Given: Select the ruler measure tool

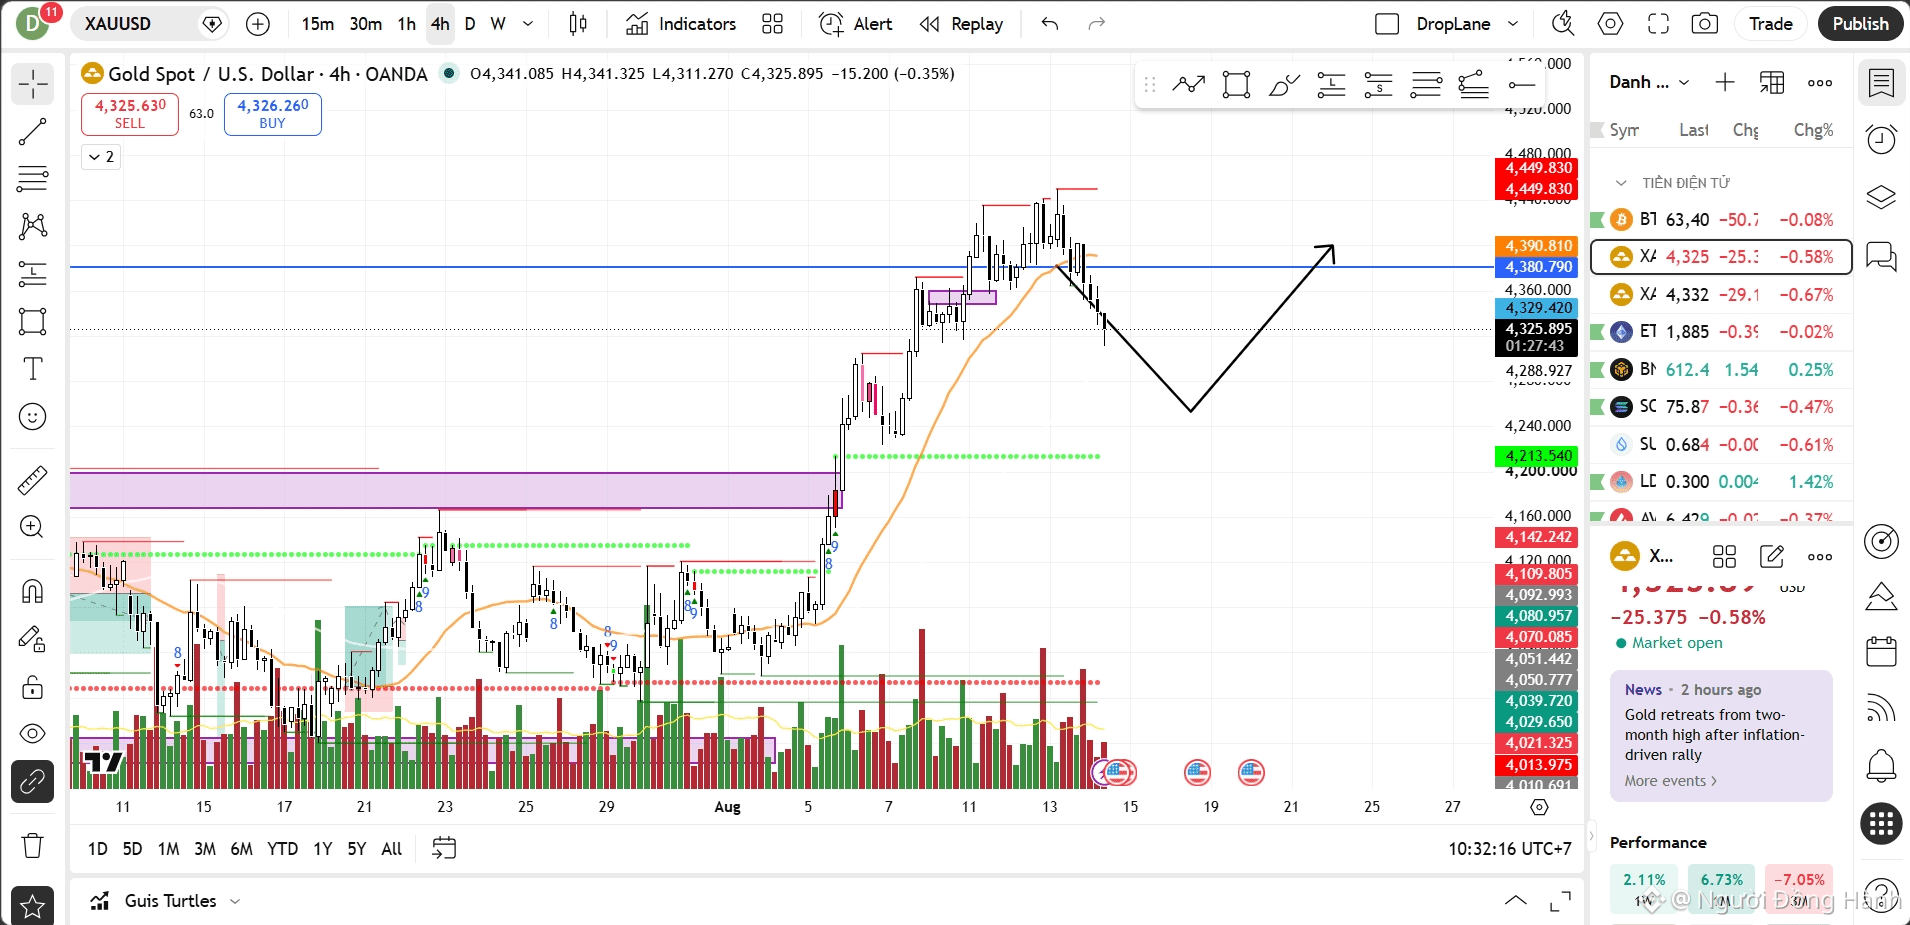Looking at the screenshot, I should click(32, 480).
